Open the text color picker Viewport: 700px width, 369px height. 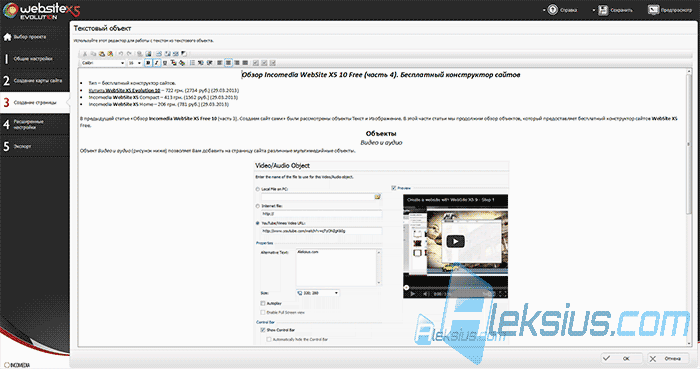pyautogui.click(x=173, y=63)
